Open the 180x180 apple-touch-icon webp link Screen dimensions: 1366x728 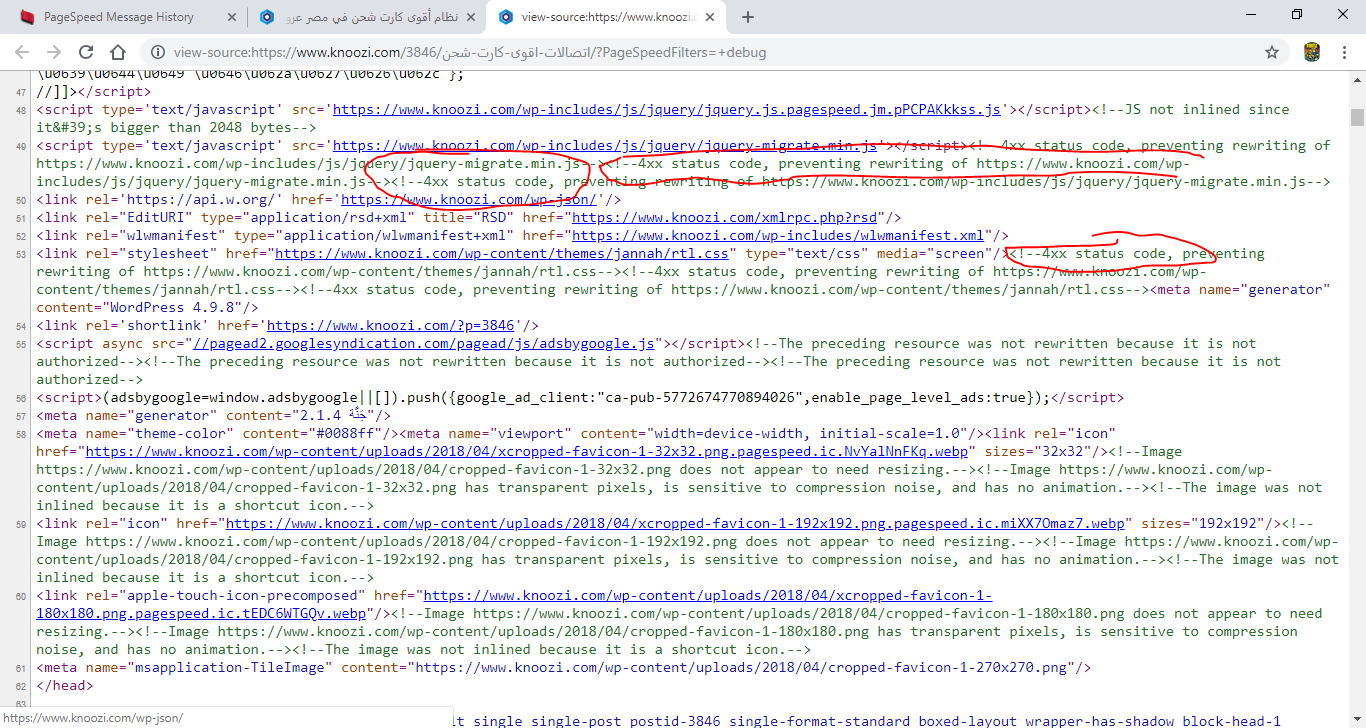coord(515,605)
